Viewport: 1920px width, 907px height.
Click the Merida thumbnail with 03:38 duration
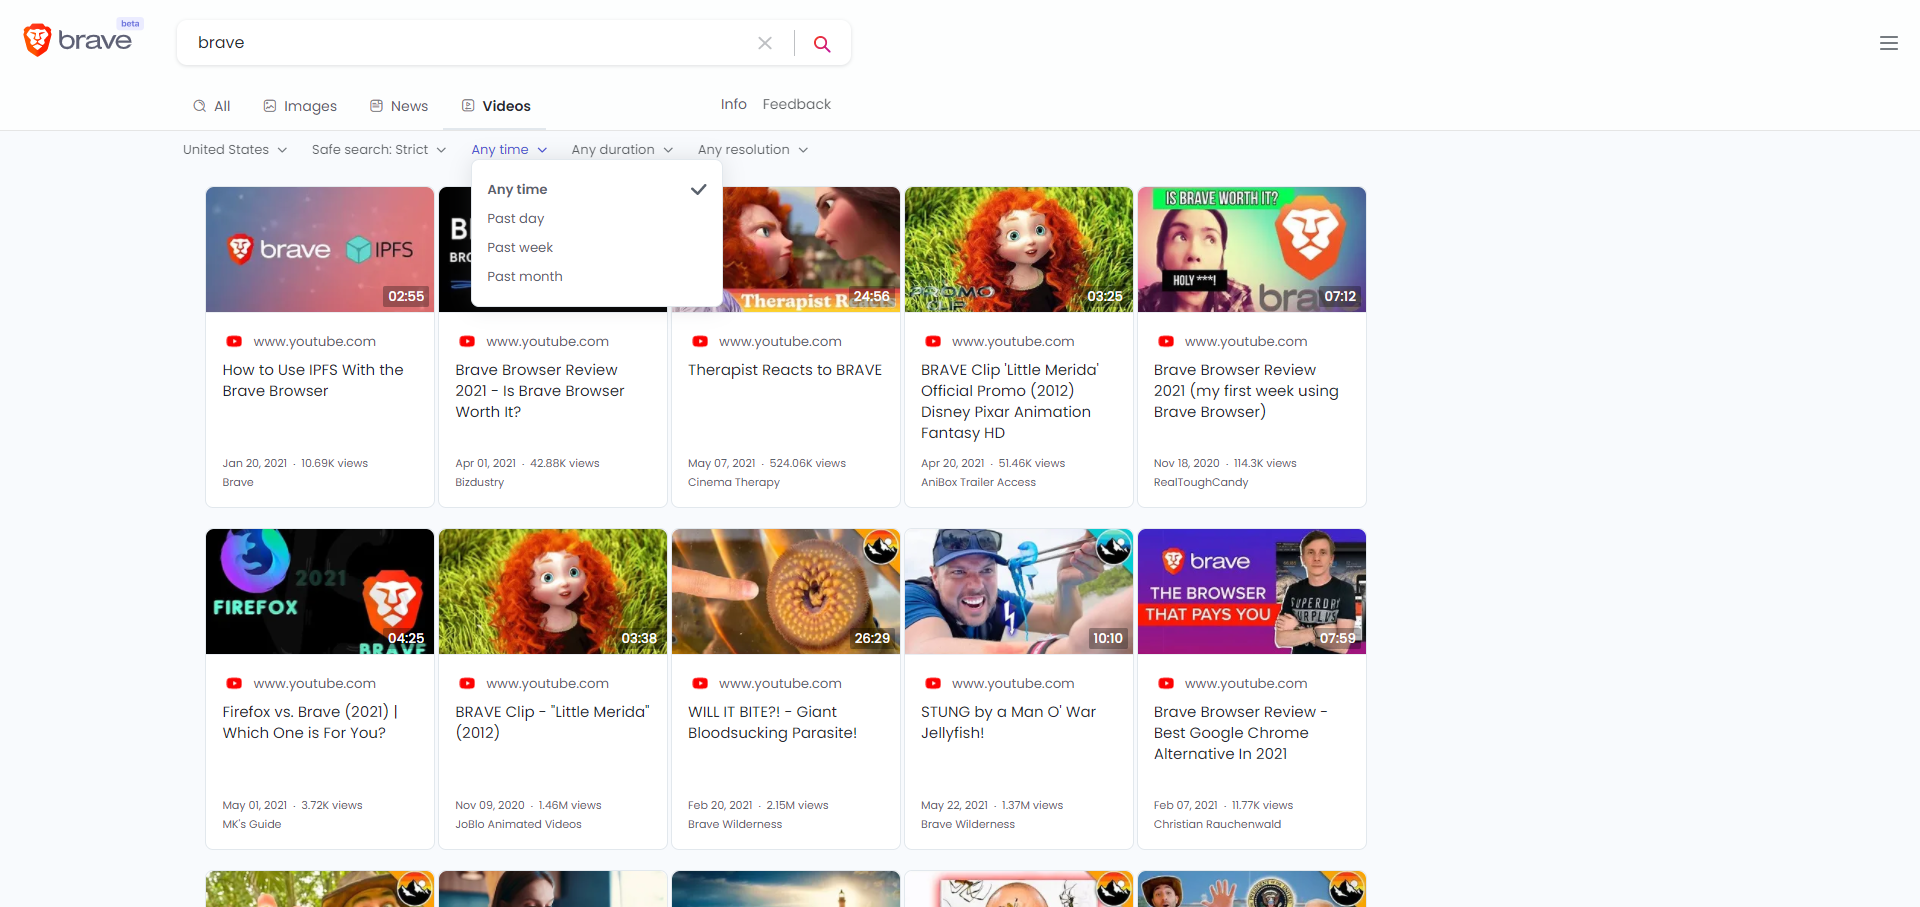pyautogui.click(x=553, y=591)
